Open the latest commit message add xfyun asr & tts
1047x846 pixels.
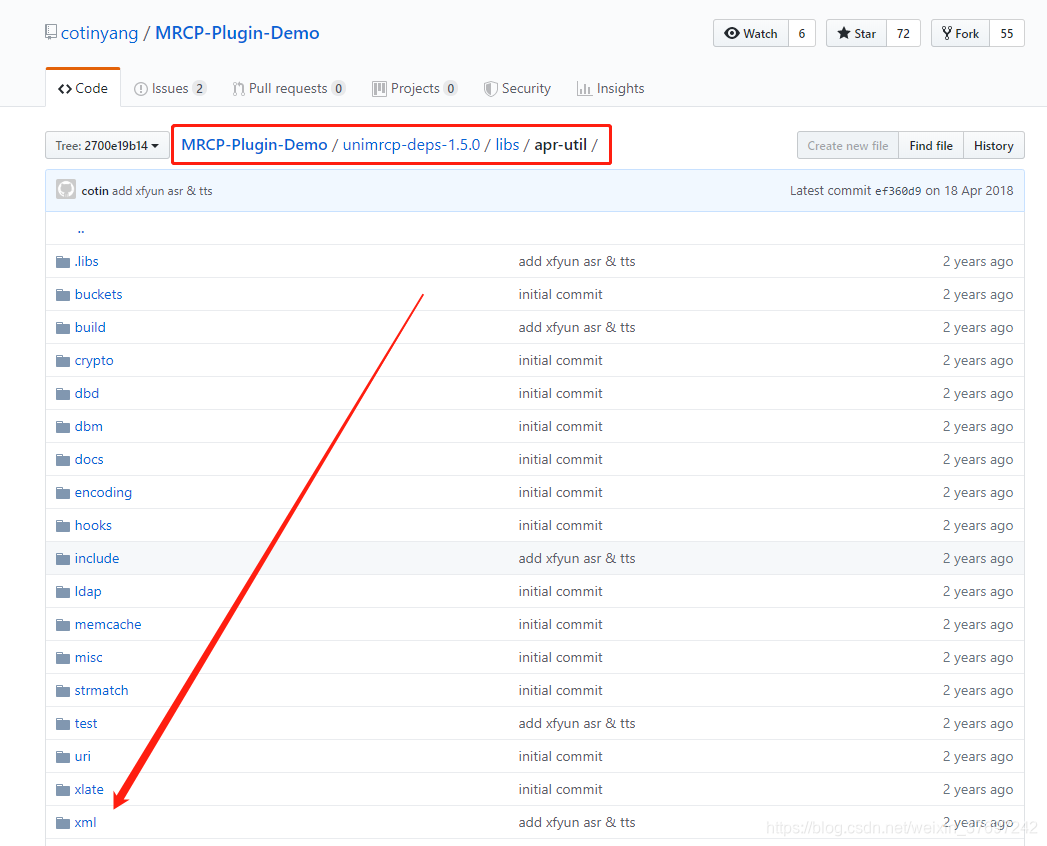(162, 191)
